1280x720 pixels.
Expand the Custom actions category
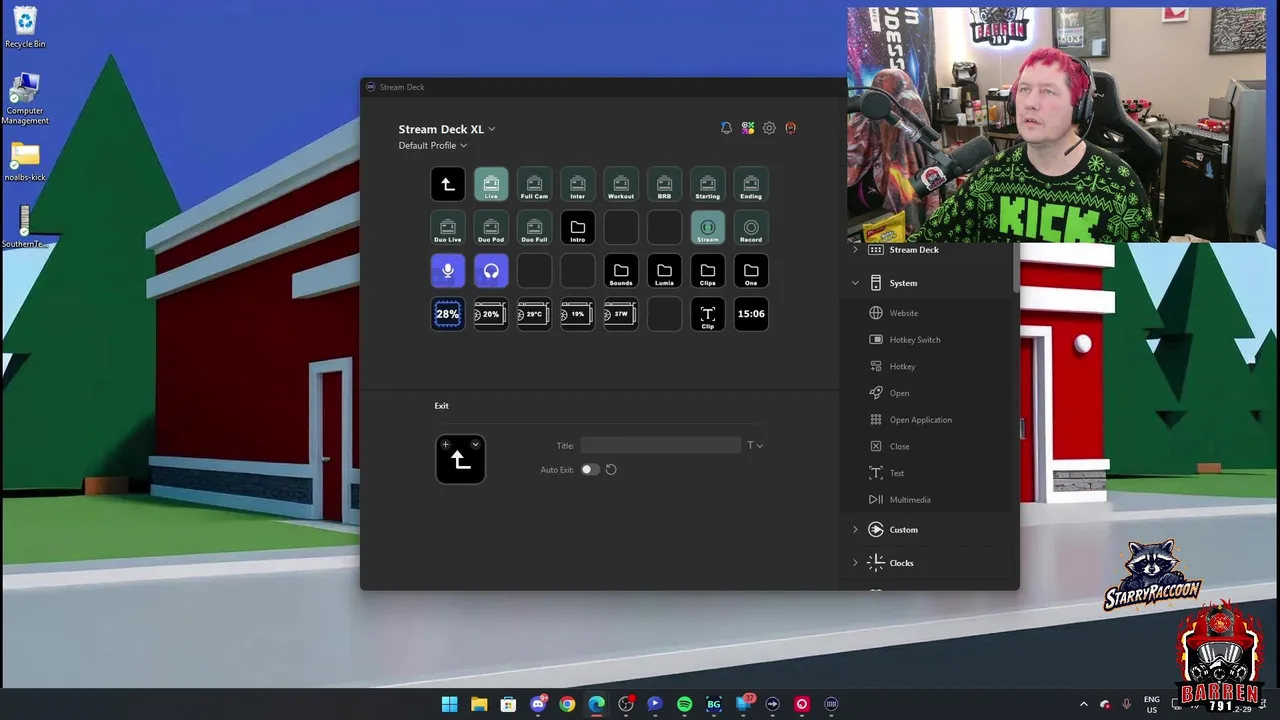[x=855, y=530]
